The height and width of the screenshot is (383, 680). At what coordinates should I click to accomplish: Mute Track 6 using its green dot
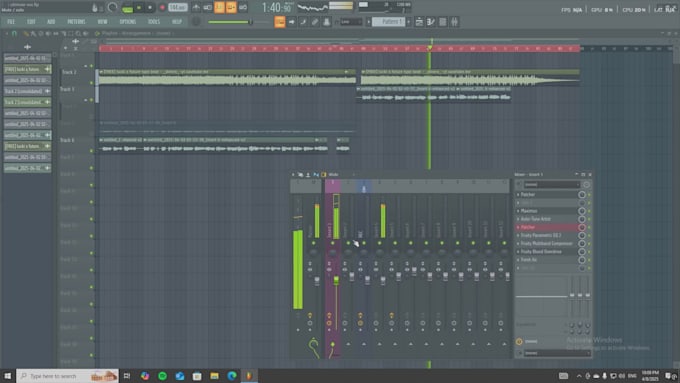point(92,151)
